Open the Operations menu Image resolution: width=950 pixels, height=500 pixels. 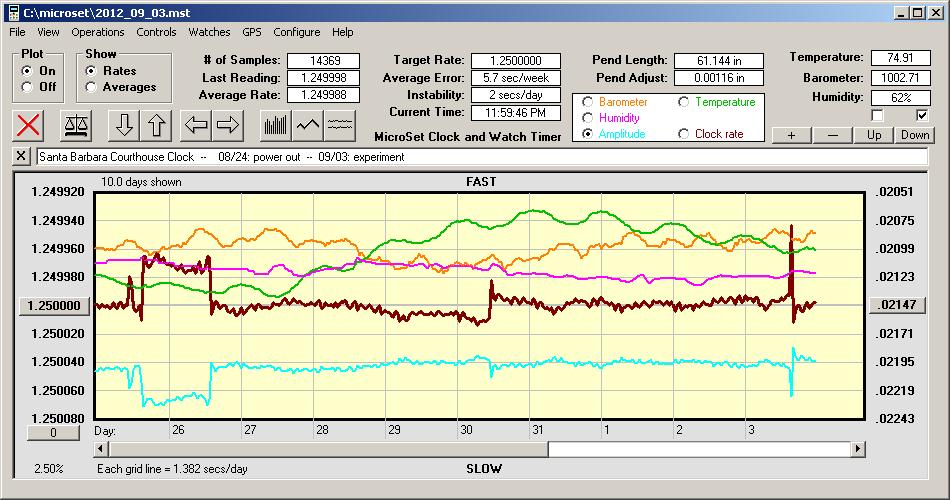98,32
